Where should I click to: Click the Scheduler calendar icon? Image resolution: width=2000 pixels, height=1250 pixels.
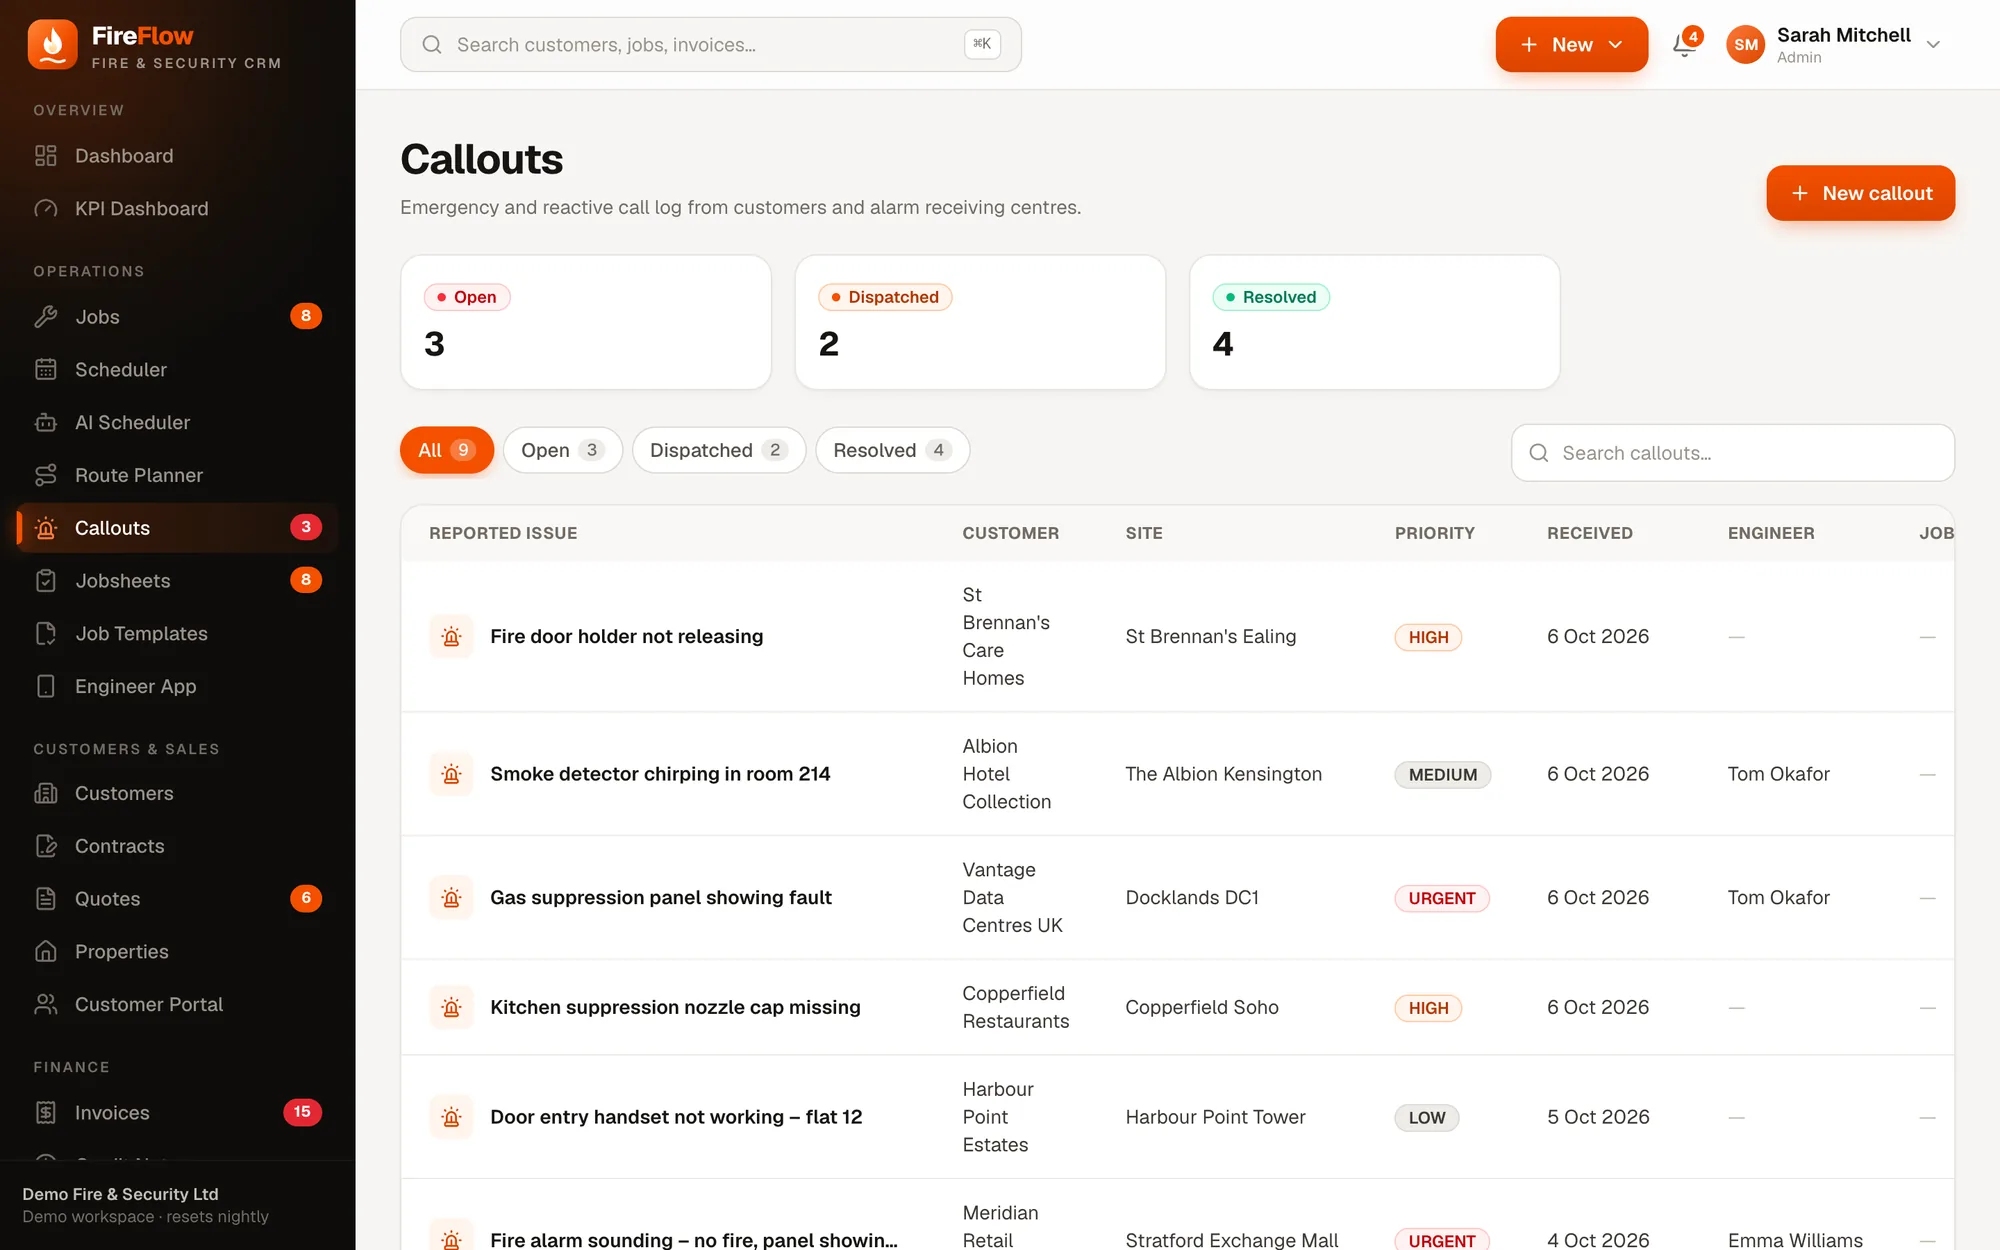(x=46, y=370)
